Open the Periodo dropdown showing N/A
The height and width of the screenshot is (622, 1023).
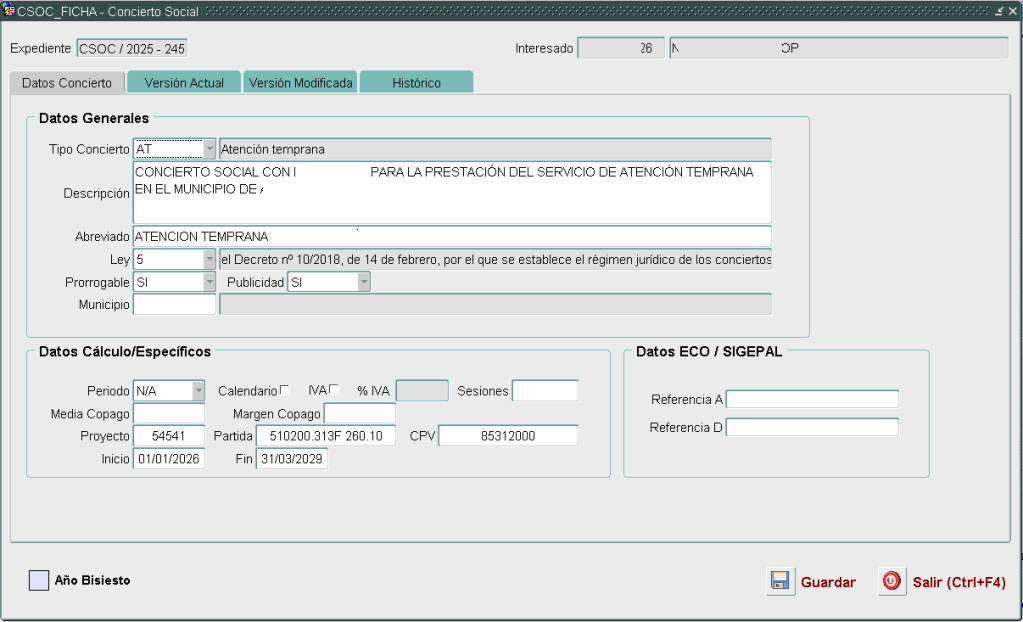click(198, 391)
